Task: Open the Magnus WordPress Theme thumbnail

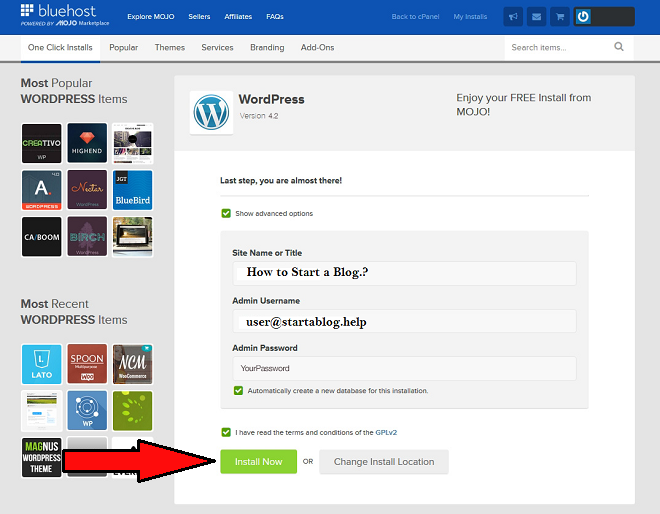Action: pyautogui.click(x=42, y=457)
